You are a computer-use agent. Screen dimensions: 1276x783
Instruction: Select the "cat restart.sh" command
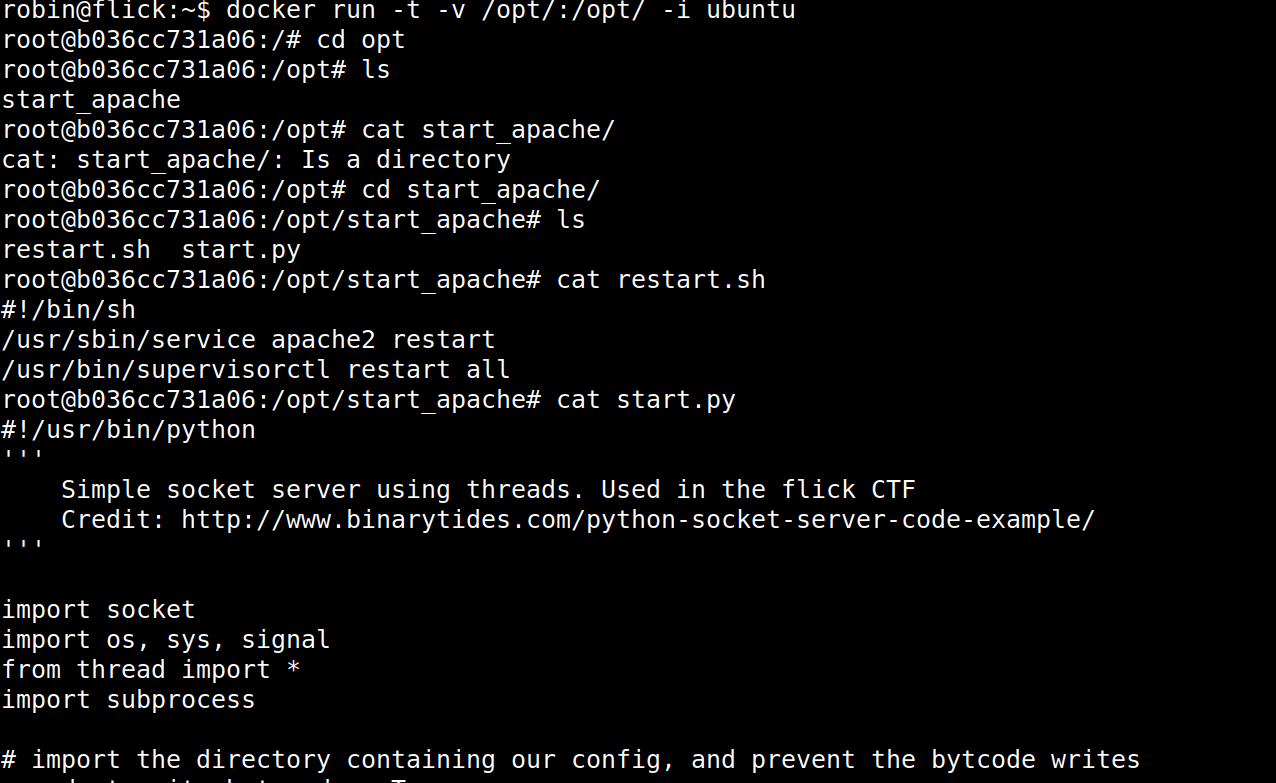pyautogui.click(x=661, y=280)
